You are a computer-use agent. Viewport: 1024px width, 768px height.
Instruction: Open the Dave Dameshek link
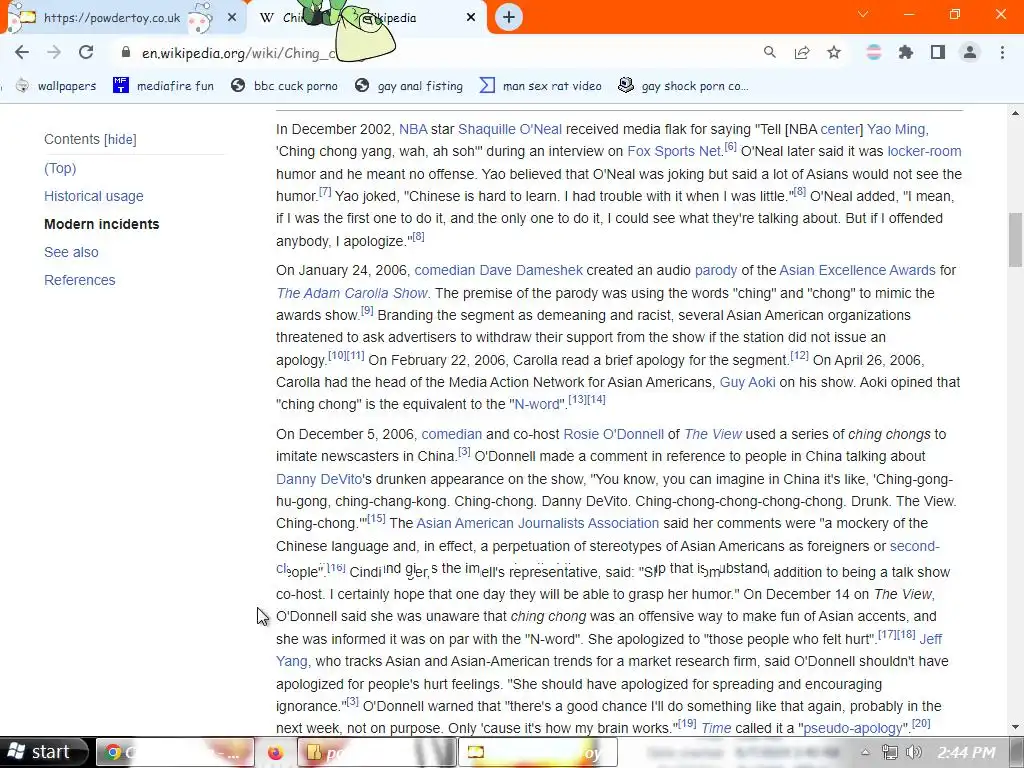pyautogui.click(x=531, y=270)
